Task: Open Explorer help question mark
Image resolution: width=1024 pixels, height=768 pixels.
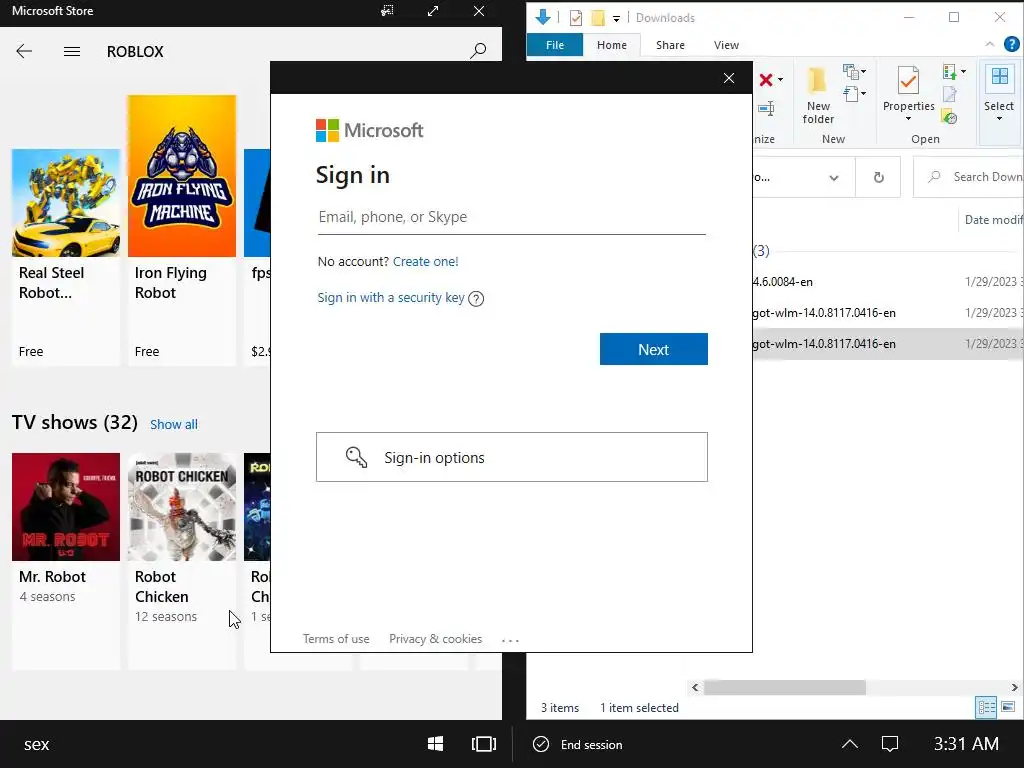Action: coord(1012,44)
